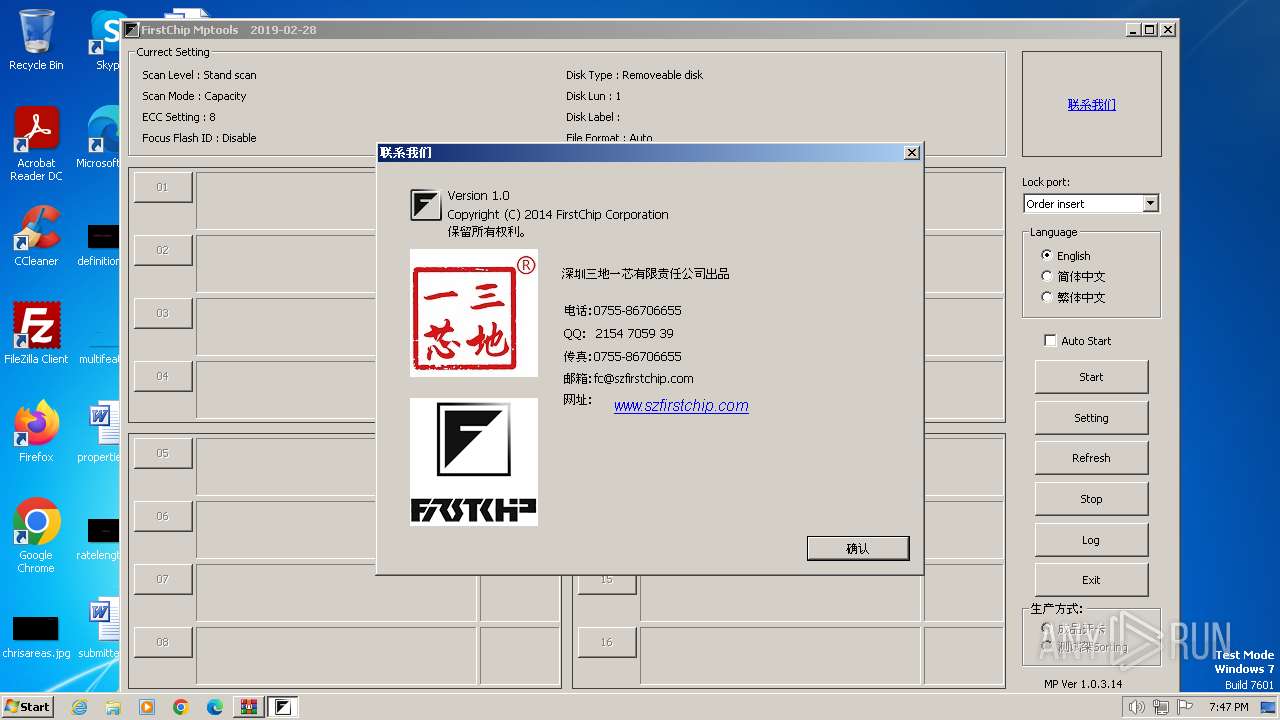Click port slot button 06
This screenshot has width=1280, height=720.
point(162,516)
